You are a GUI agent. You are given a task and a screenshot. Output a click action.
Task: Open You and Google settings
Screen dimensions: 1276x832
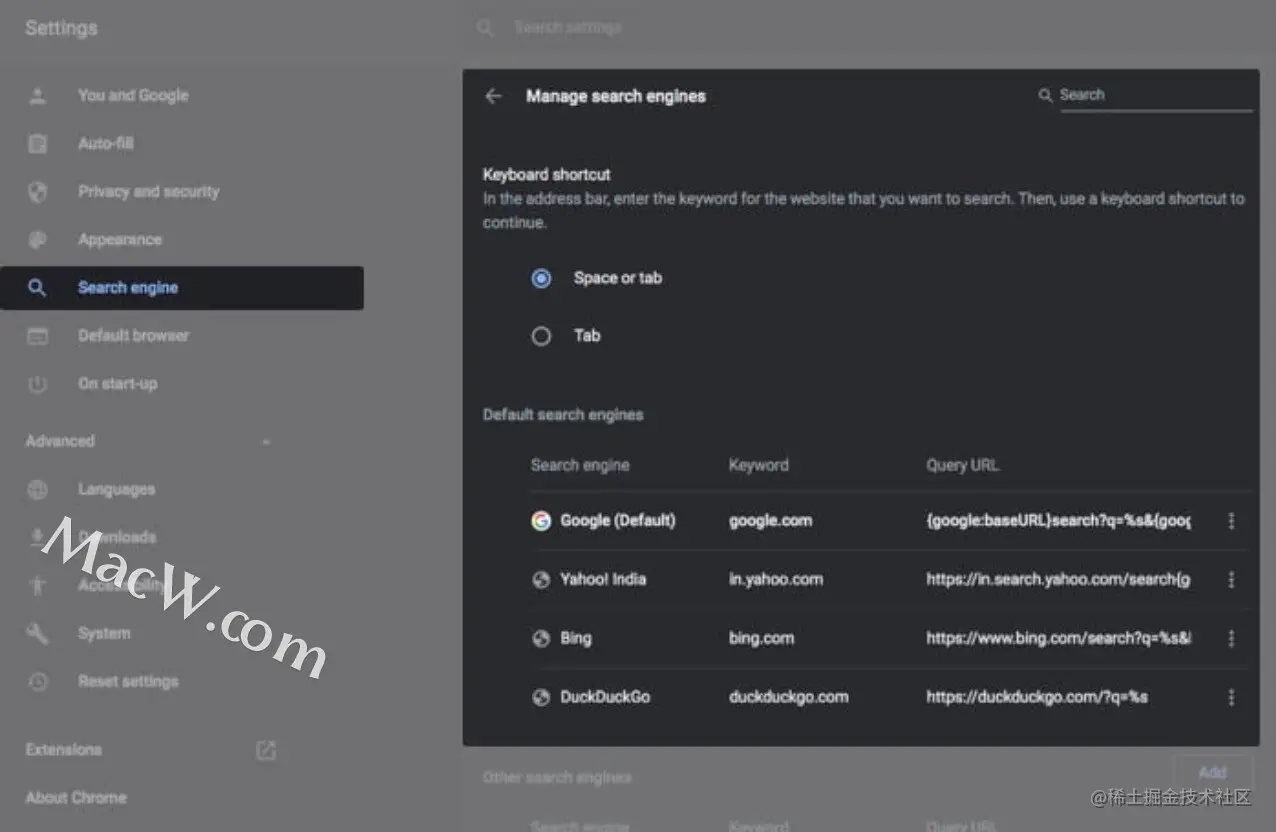(133, 96)
